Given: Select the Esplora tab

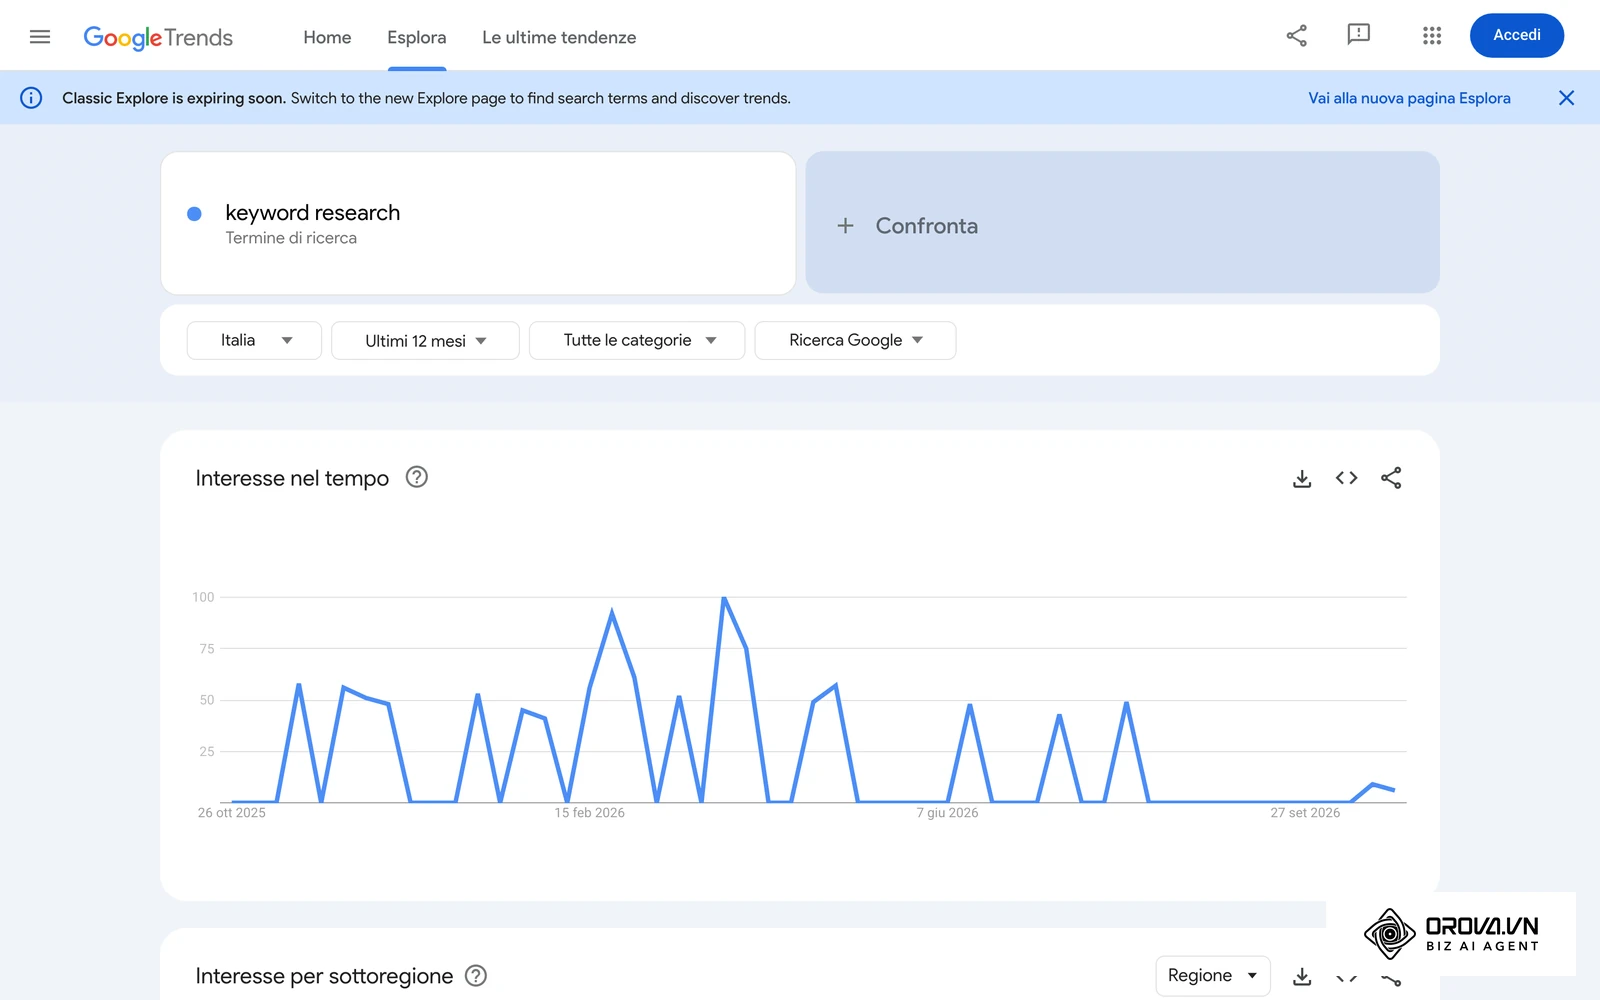Looking at the screenshot, I should coord(417,37).
